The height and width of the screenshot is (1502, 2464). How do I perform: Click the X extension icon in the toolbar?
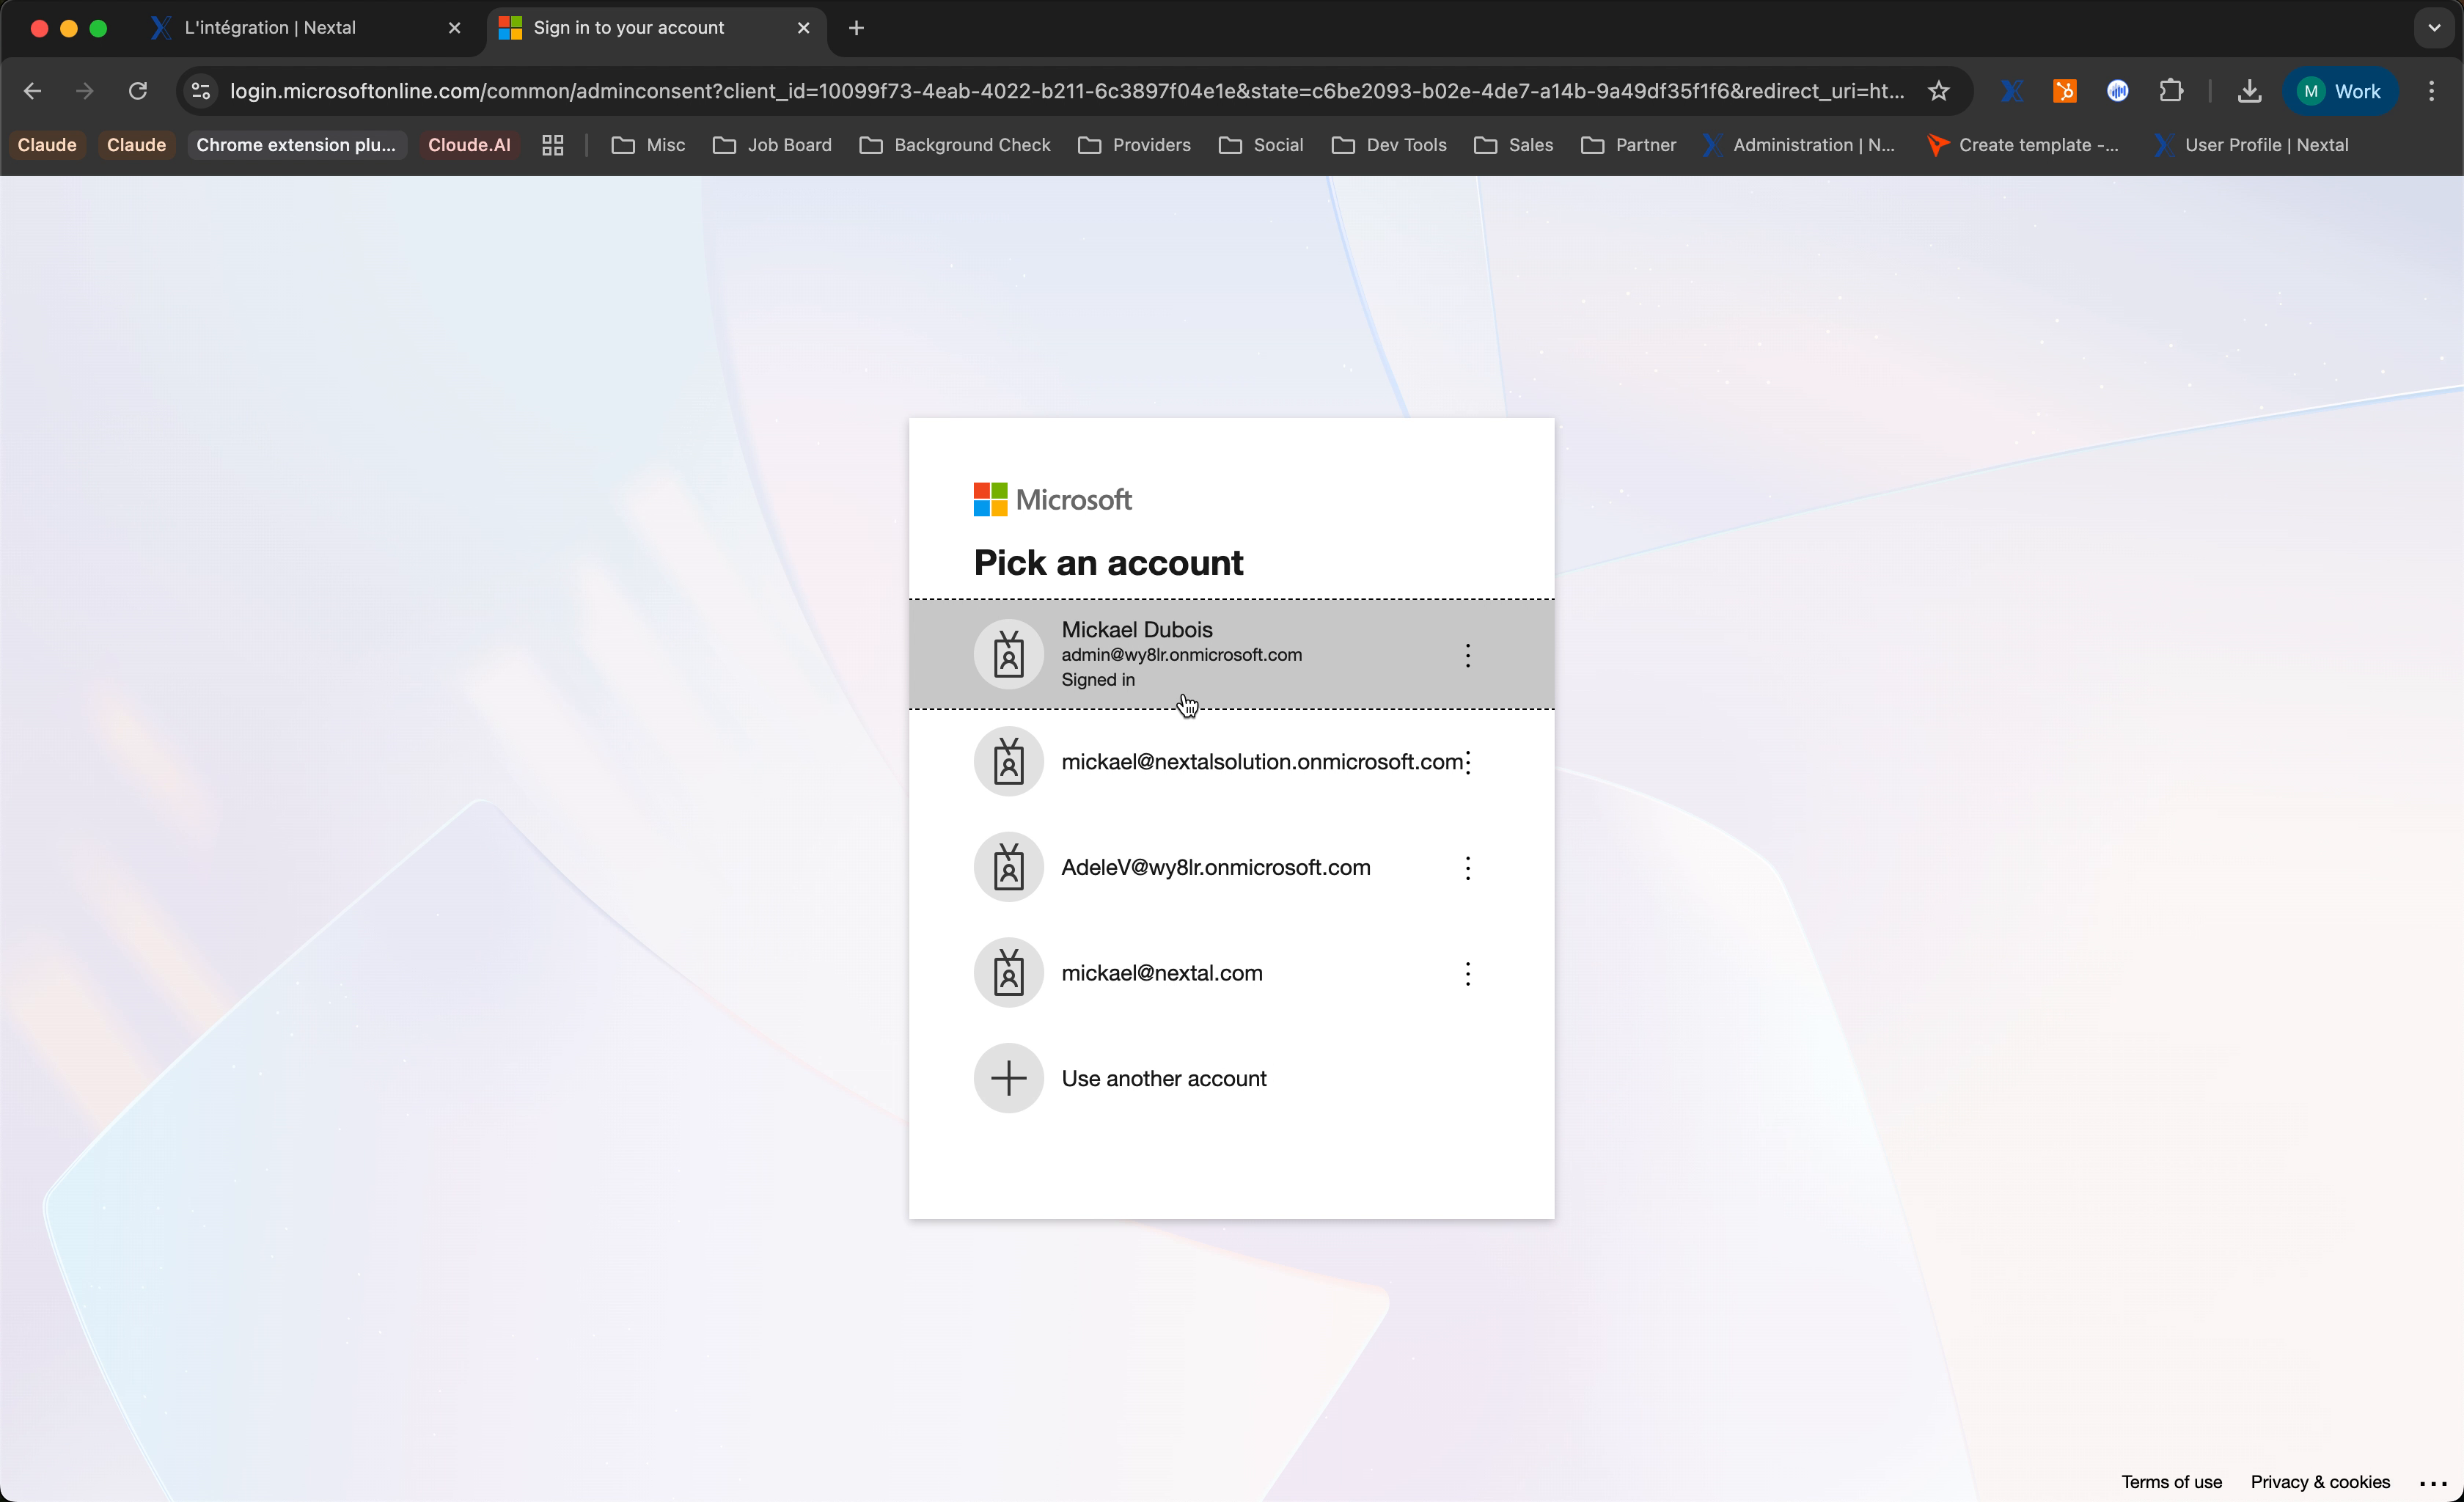[x=2011, y=91]
